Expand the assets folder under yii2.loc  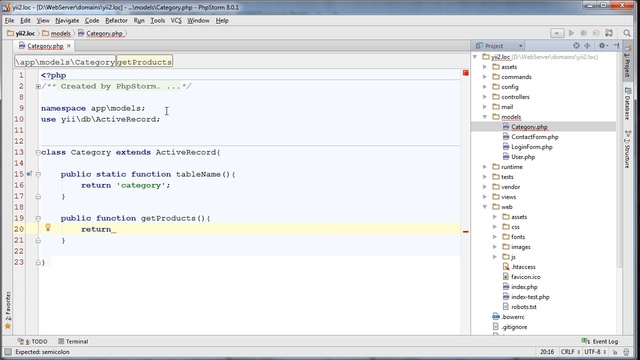(x=485, y=67)
